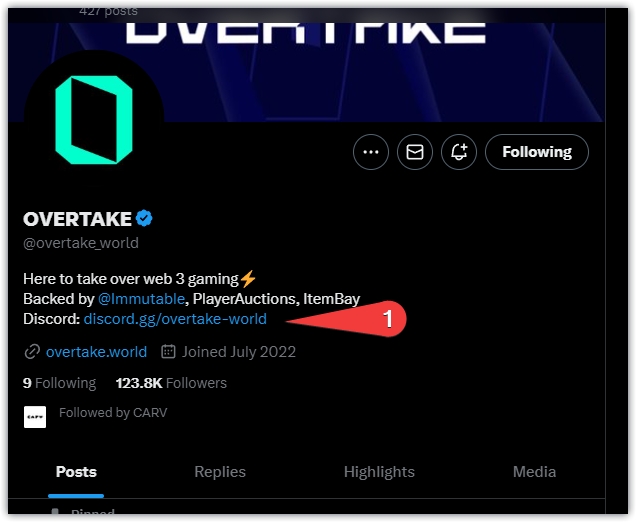Go to the Media tab
This screenshot has height=522, width=636.
[x=534, y=472]
